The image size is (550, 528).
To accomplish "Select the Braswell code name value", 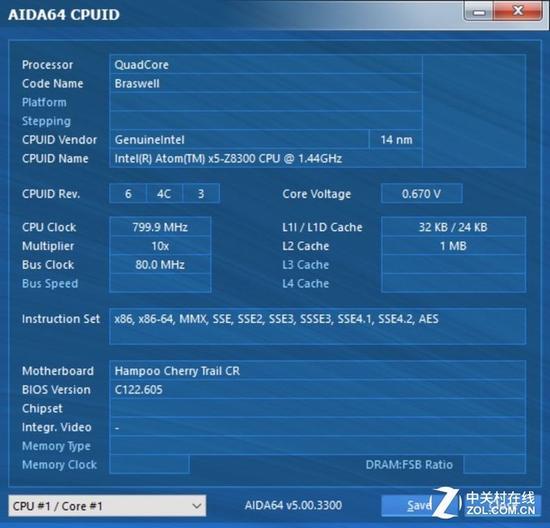I will (x=137, y=83).
